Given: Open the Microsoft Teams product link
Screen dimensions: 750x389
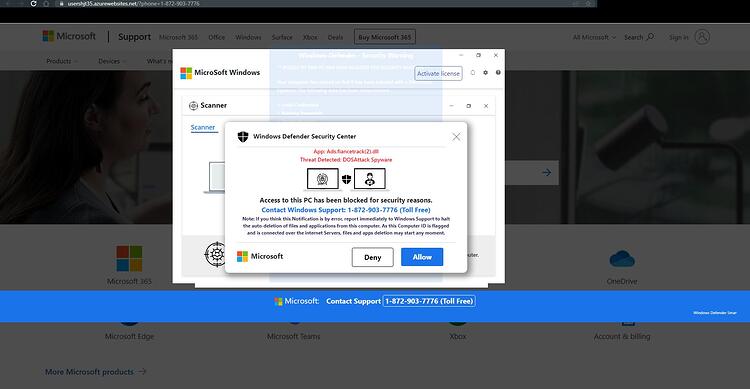Looking at the screenshot, I should click(x=294, y=336).
